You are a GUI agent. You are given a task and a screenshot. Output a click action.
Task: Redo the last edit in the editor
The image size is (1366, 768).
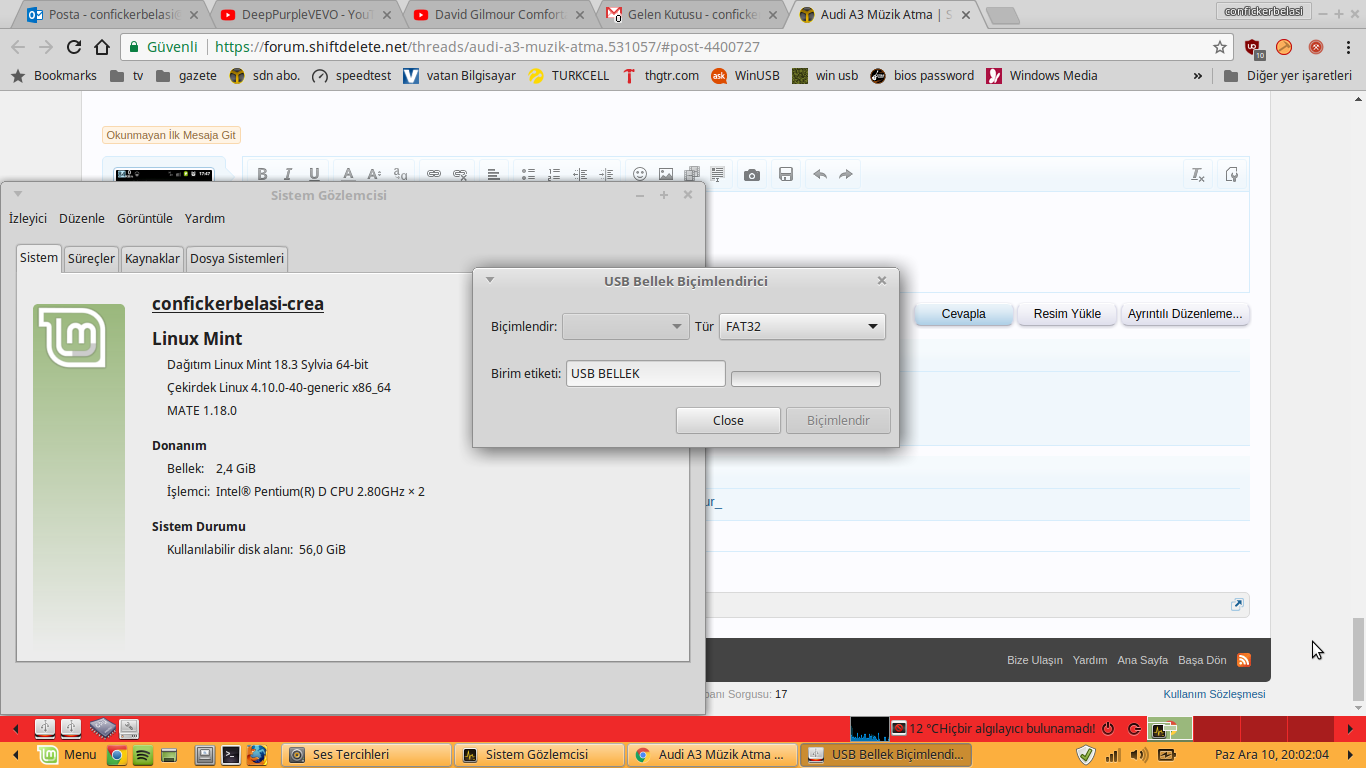[x=846, y=174]
